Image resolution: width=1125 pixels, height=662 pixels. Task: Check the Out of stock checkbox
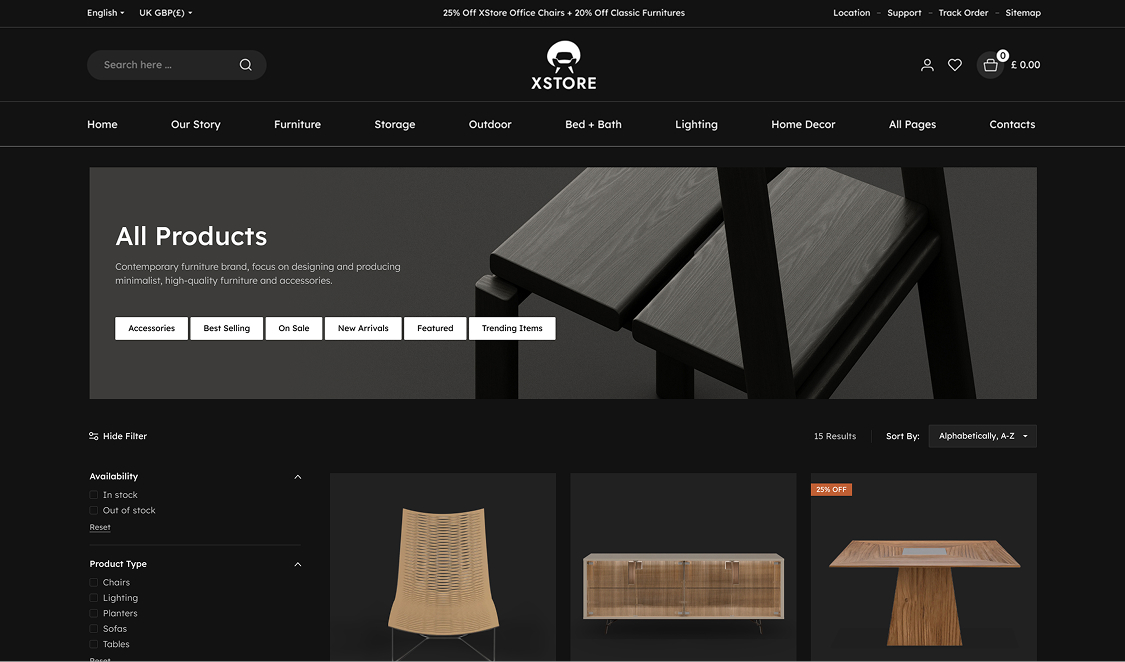coord(94,511)
